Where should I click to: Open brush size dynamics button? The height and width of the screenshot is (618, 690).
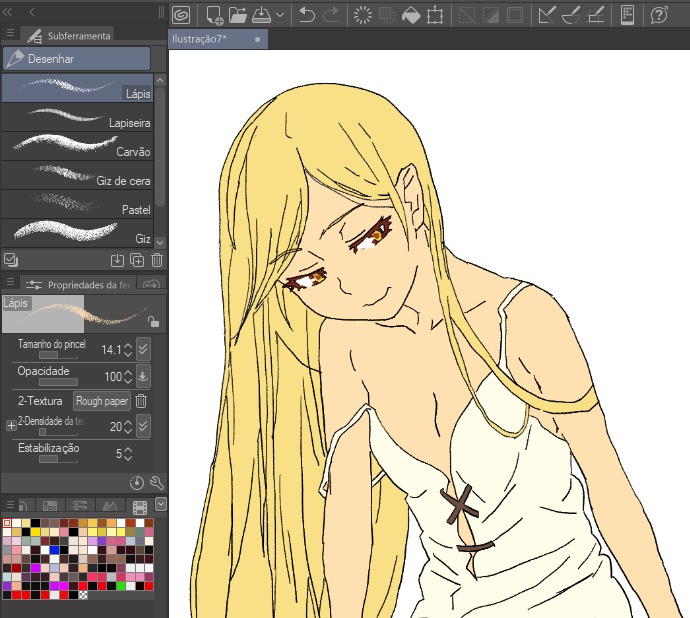[143, 349]
